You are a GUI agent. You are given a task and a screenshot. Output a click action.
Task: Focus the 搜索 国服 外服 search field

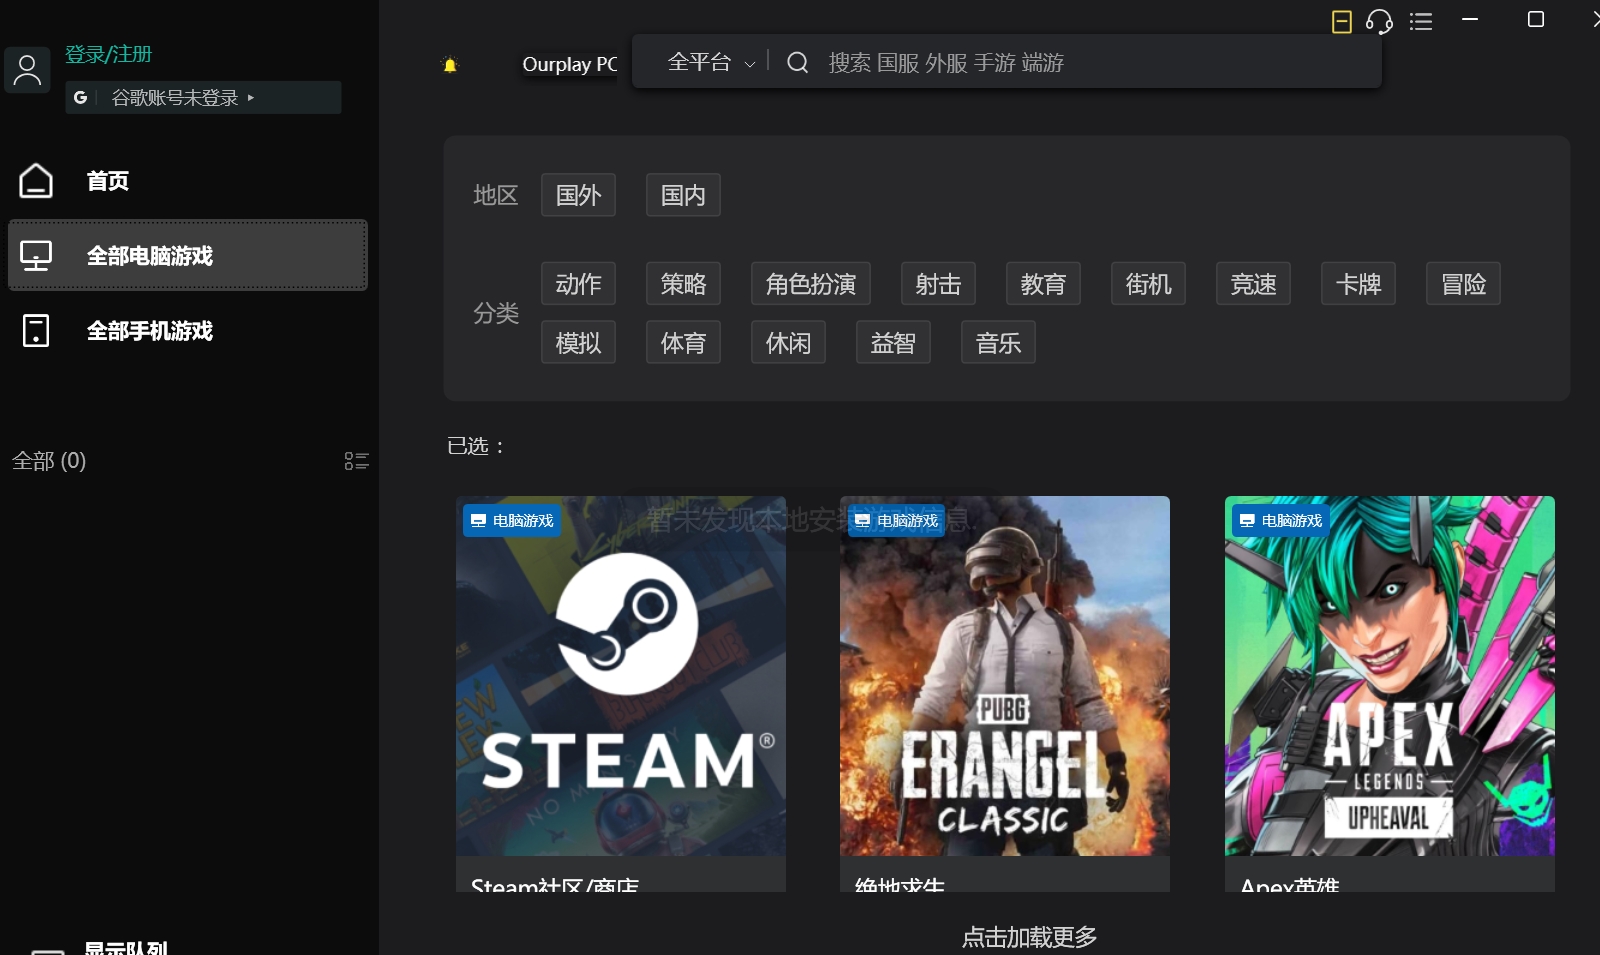click(1100, 63)
